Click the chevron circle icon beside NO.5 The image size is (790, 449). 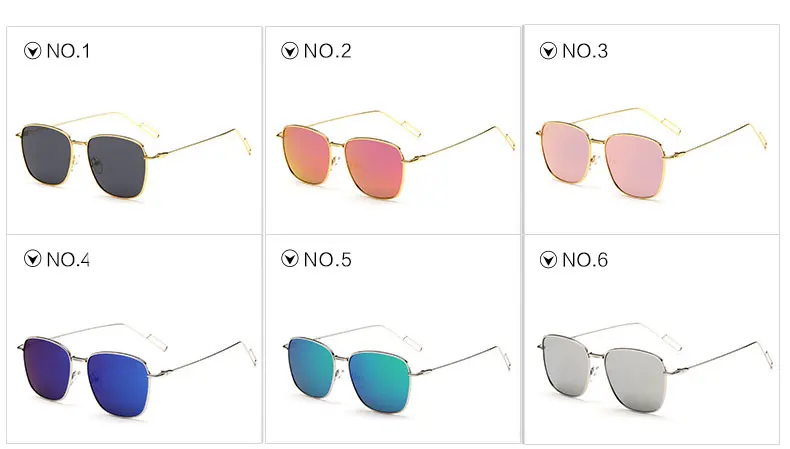(290, 259)
